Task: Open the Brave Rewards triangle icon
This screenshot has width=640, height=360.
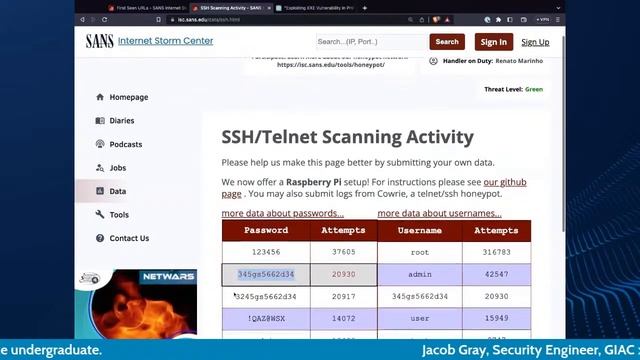Action: [447, 20]
